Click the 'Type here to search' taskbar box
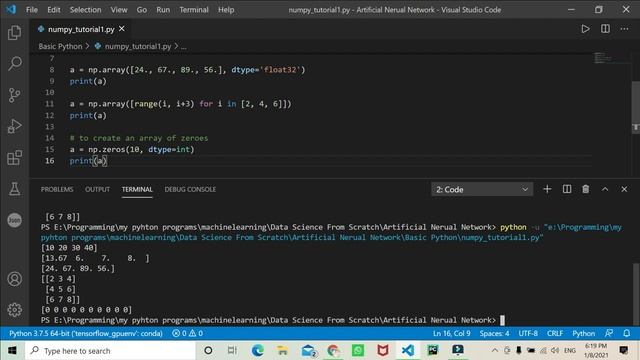Image resolution: width=640 pixels, height=360 pixels. tap(110, 351)
